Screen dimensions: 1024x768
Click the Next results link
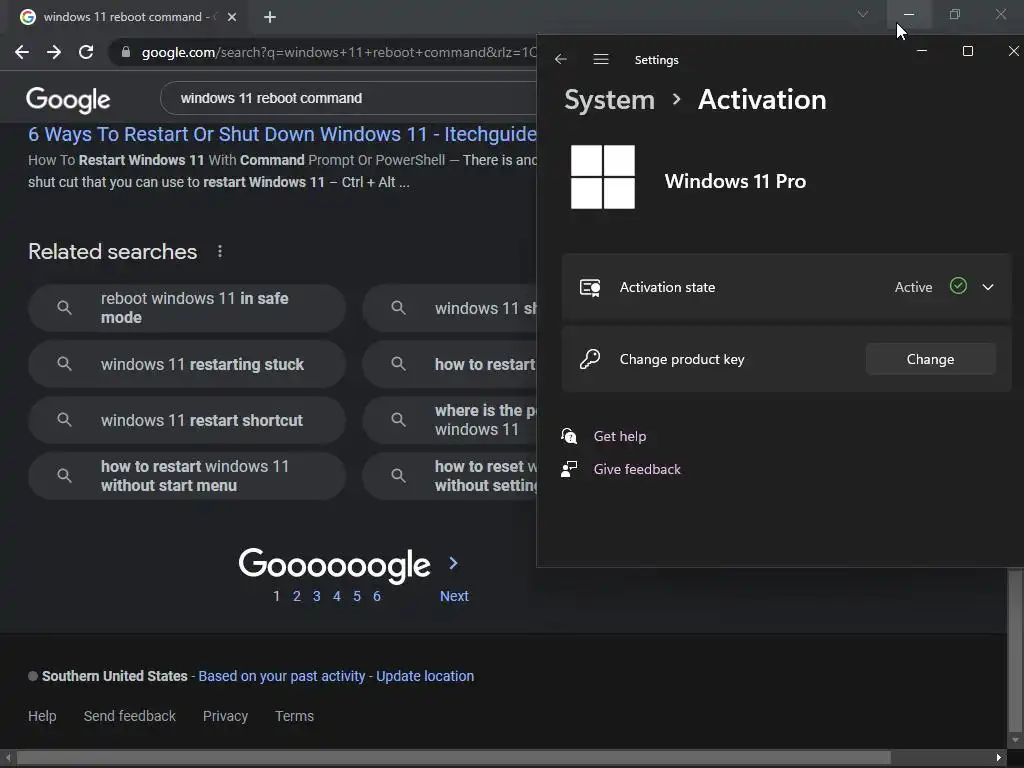click(454, 596)
